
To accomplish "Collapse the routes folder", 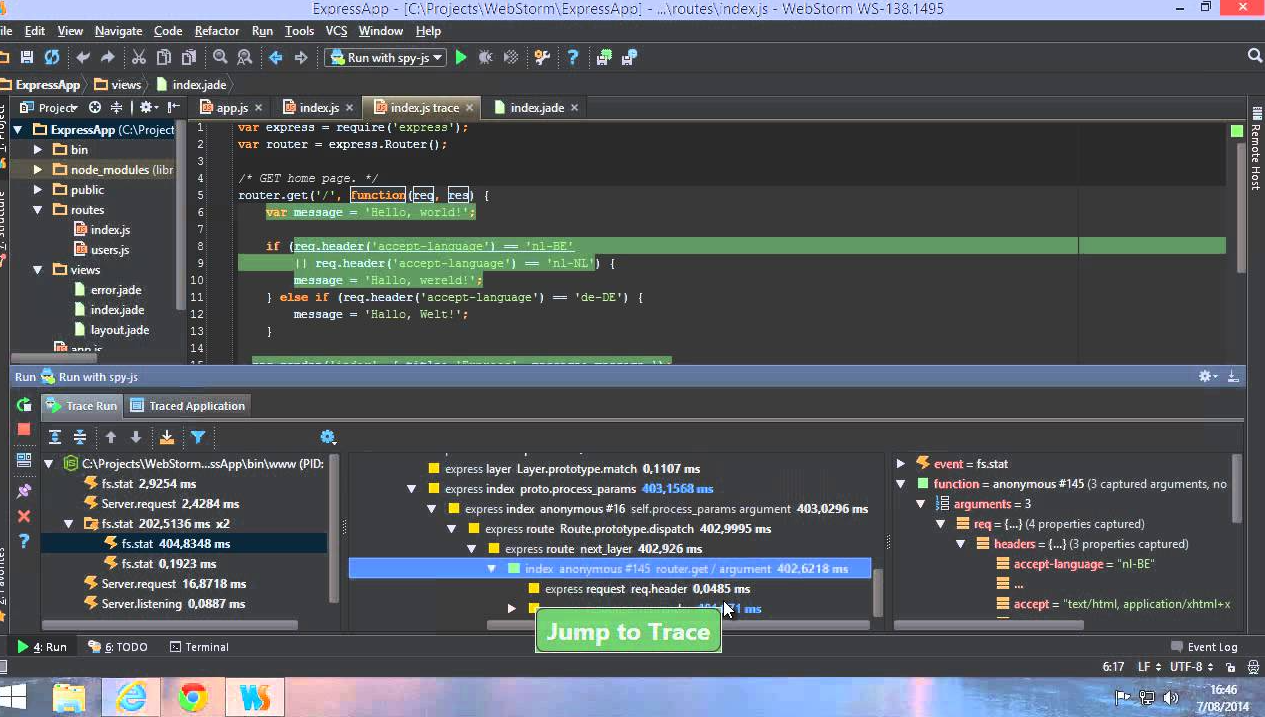I will pyautogui.click(x=38, y=210).
